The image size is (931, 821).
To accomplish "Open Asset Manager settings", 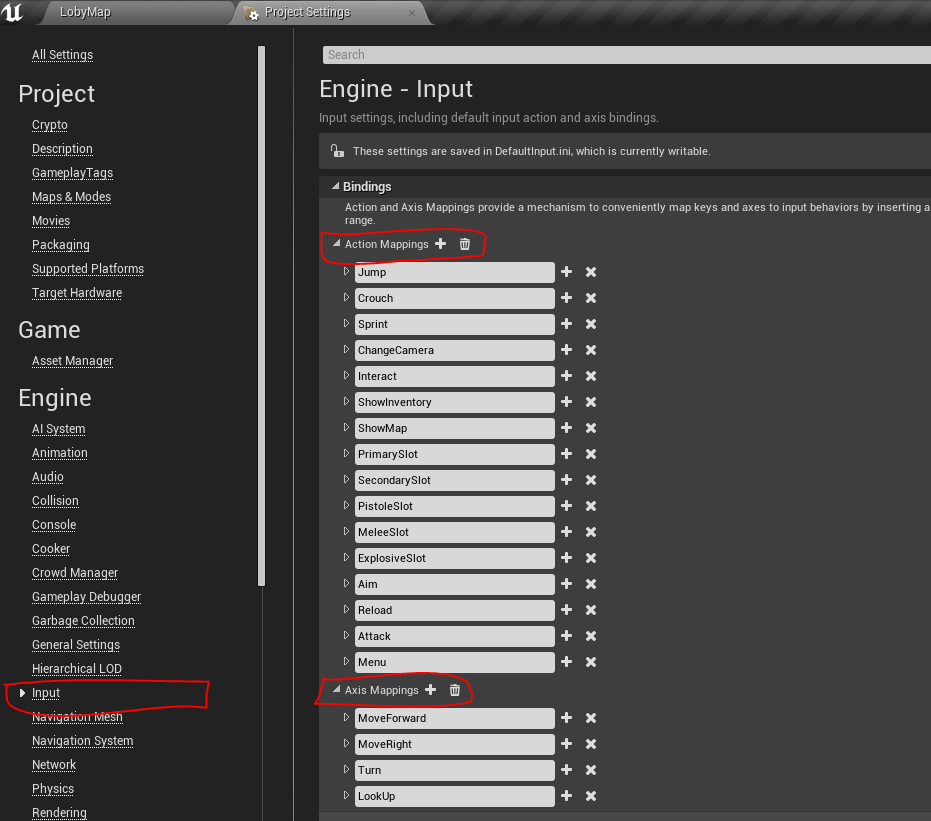I will (72, 361).
